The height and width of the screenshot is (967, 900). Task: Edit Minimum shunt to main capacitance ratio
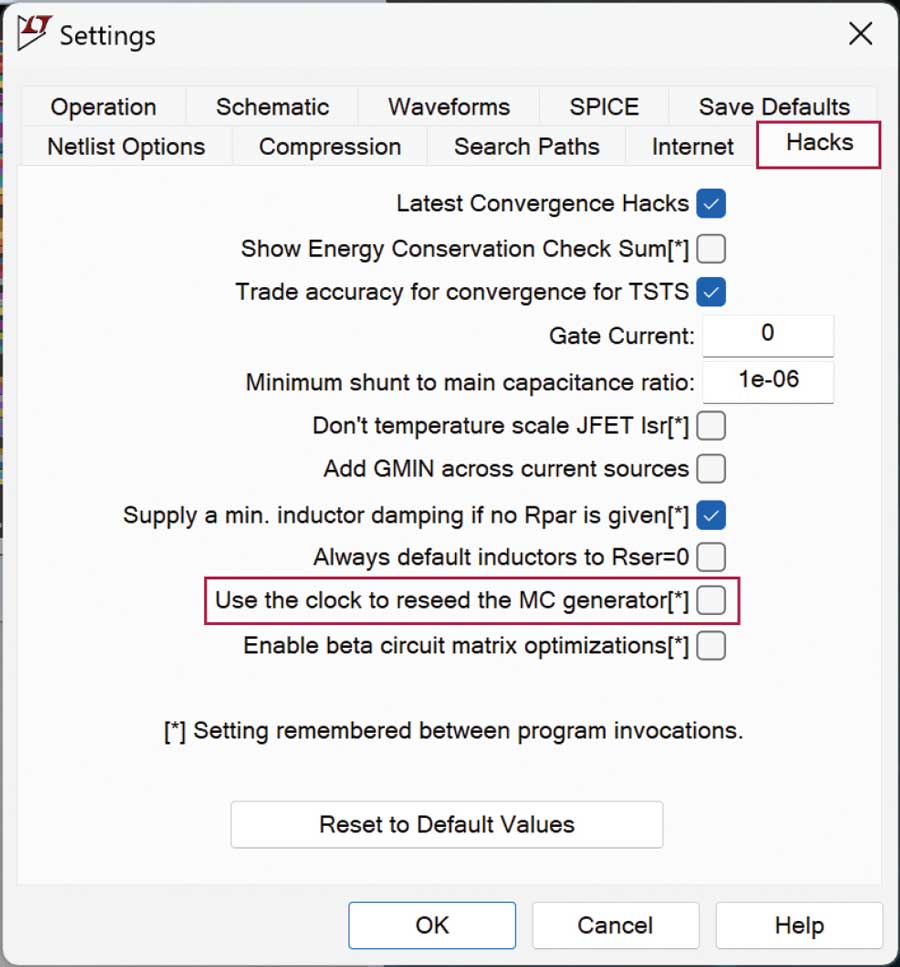point(767,380)
